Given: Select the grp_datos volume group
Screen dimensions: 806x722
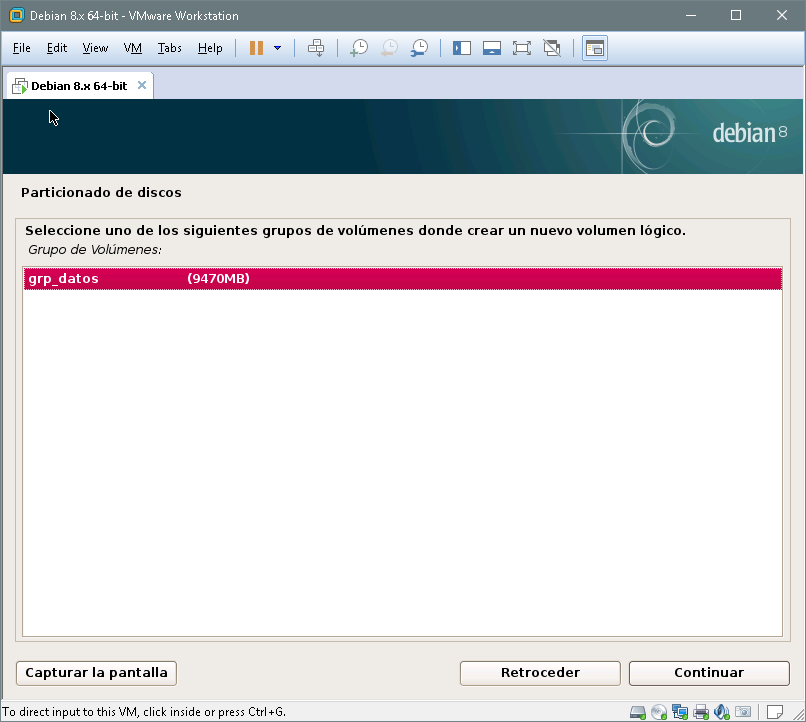Looking at the screenshot, I should coord(402,279).
